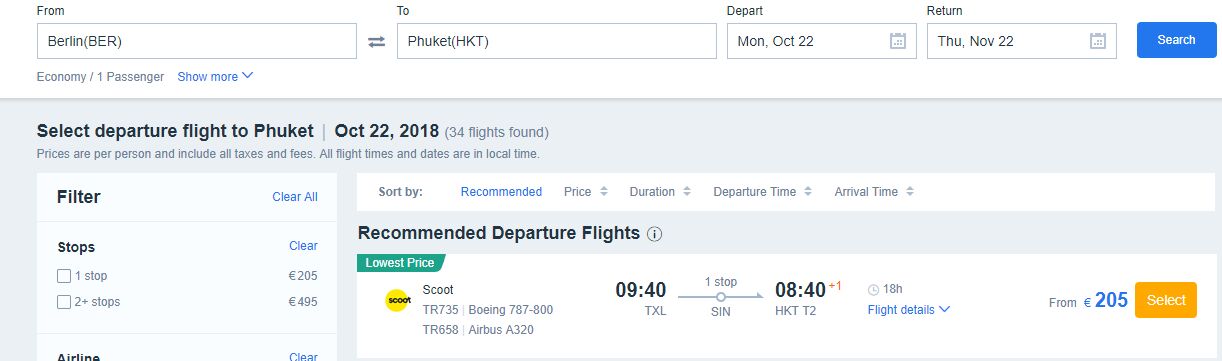The image size is (1222, 361).
Task: Click Clear All in the Filter panel
Action: pyautogui.click(x=295, y=197)
